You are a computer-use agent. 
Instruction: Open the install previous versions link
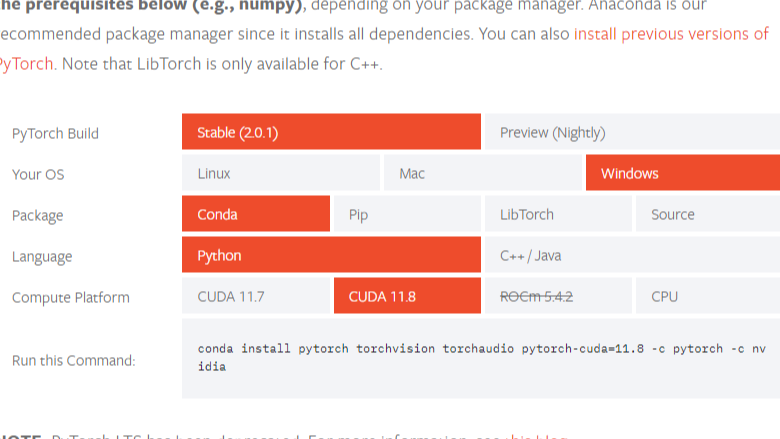tap(670, 34)
